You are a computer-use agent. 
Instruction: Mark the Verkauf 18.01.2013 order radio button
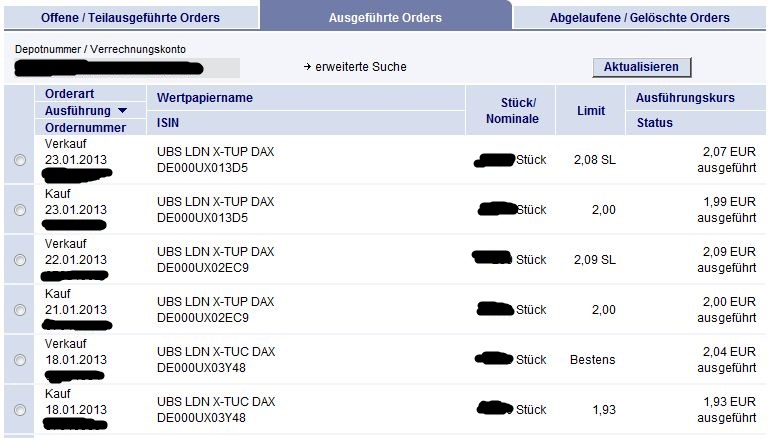(20, 360)
